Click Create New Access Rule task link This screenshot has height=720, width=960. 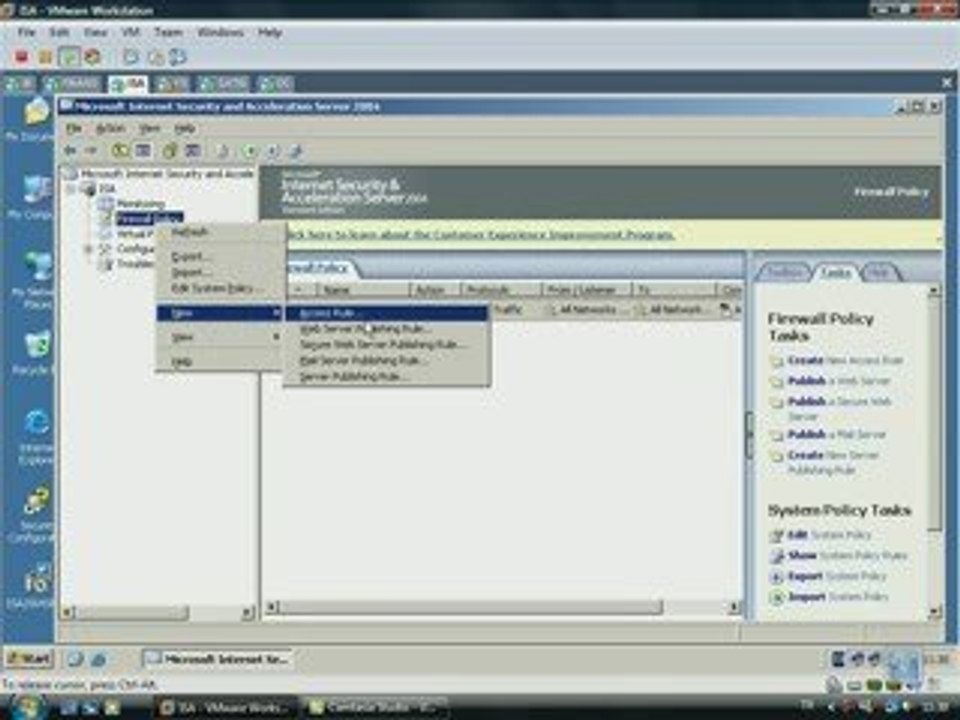pos(845,361)
